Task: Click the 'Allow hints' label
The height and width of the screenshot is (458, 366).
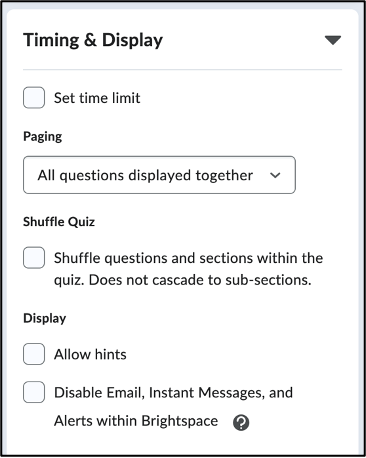Action: [90, 354]
